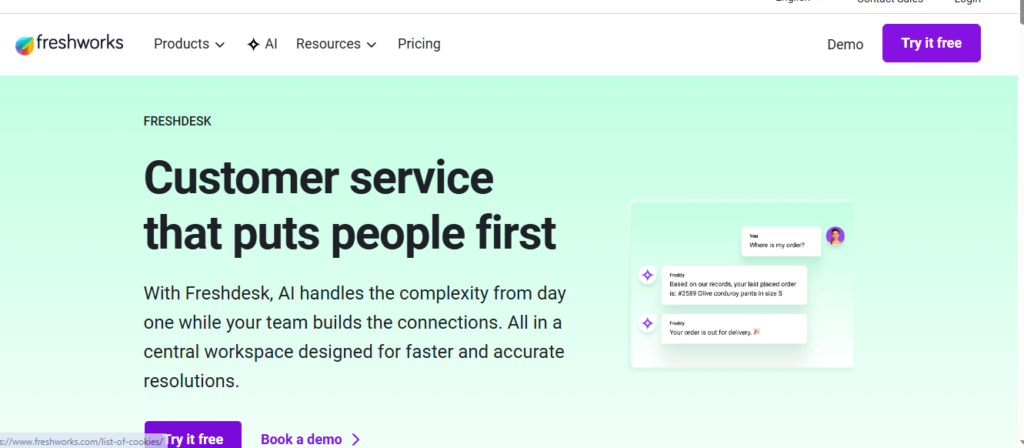Click the Freshworks logo
1024x448 pixels.
tap(69, 44)
